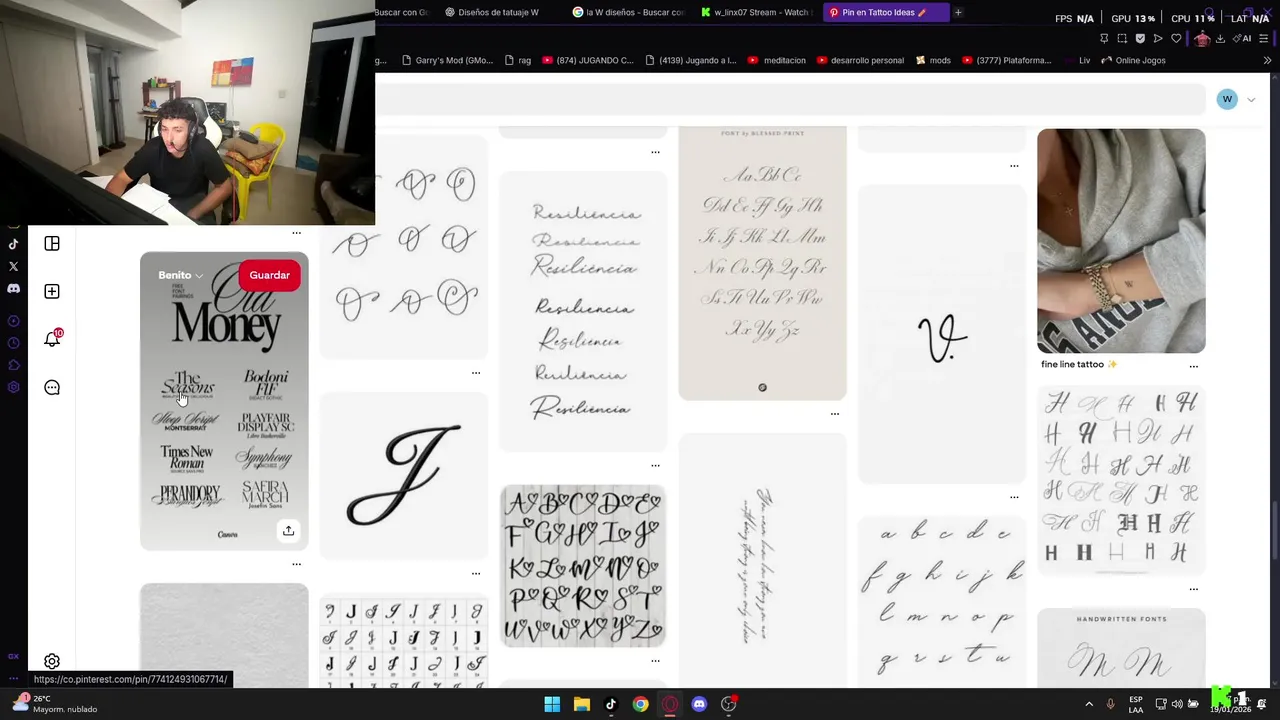
Task: Click the Opera GX settings icon in the sidebar
Action: click(13, 387)
